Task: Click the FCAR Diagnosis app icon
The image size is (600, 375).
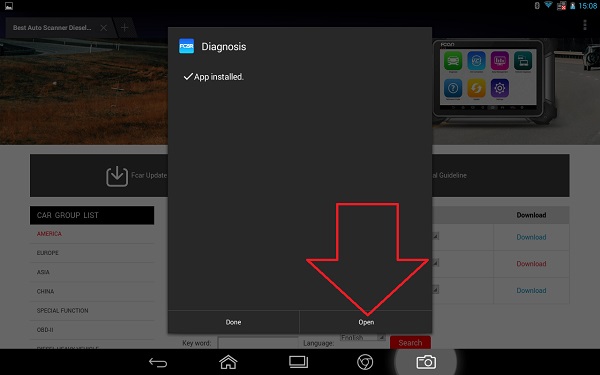Action: pyautogui.click(x=187, y=46)
